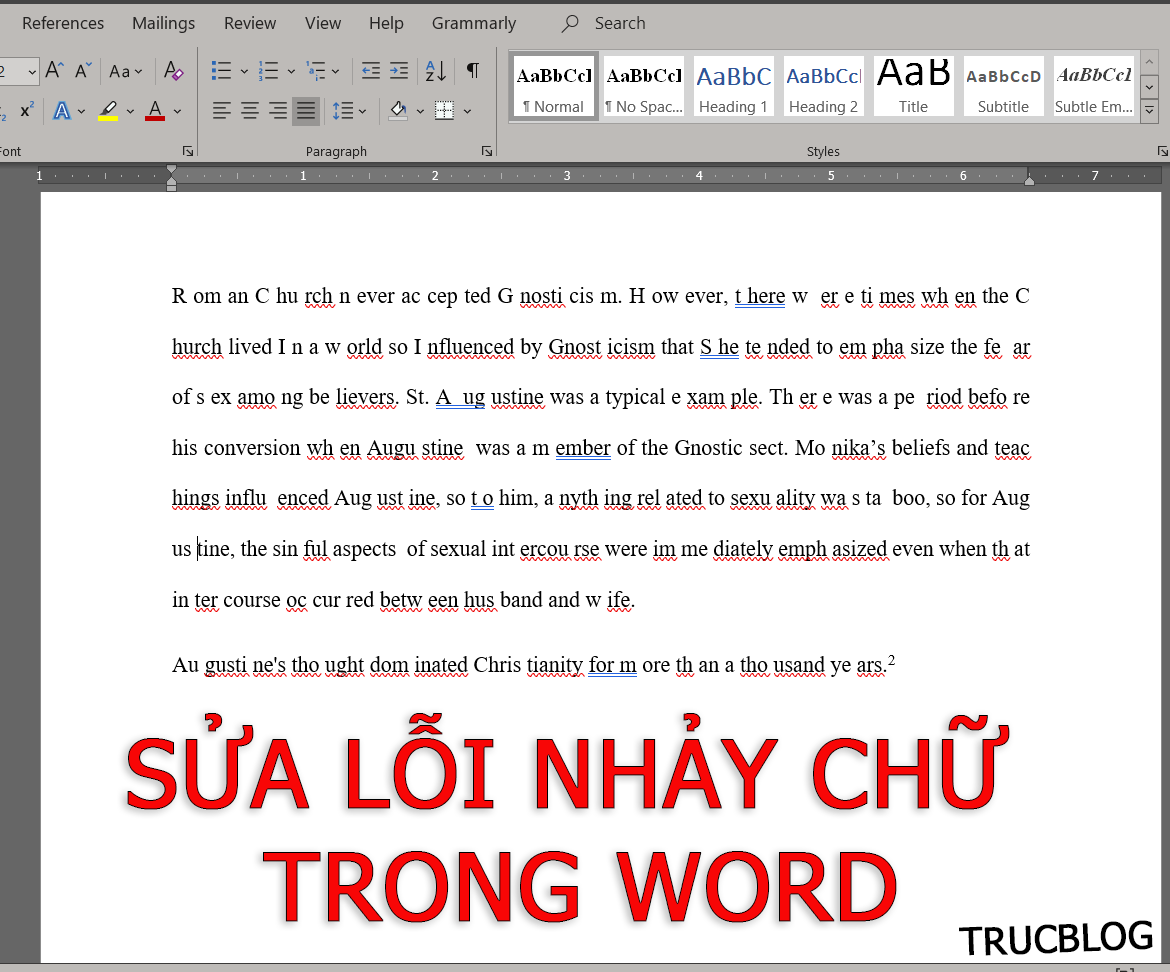Click the Search box

point(620,23)
